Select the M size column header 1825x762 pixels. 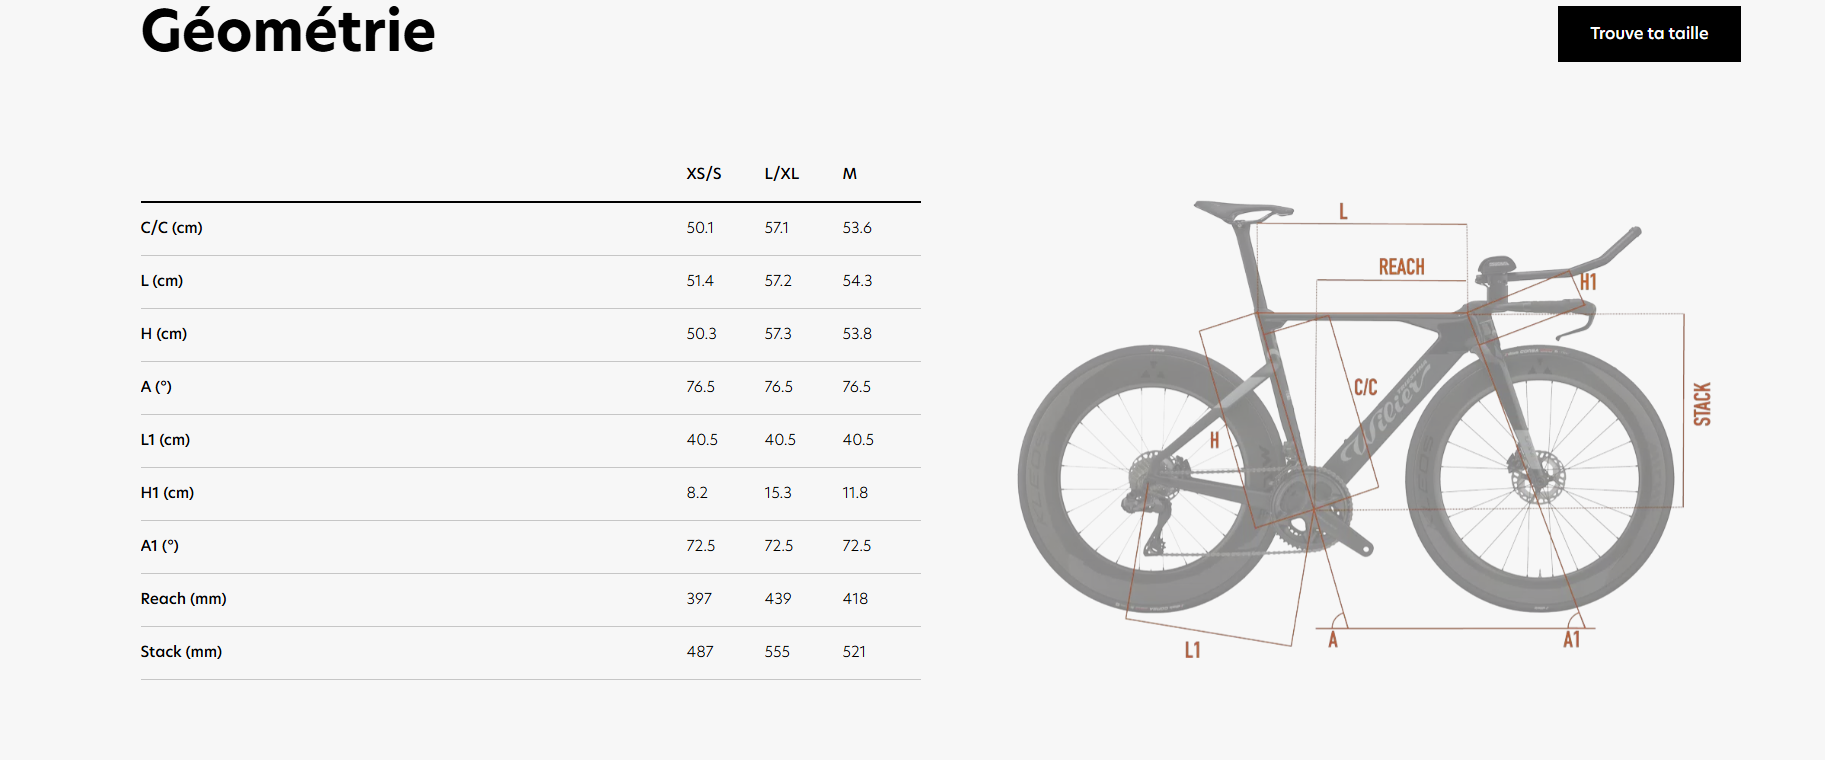[849, 174]
